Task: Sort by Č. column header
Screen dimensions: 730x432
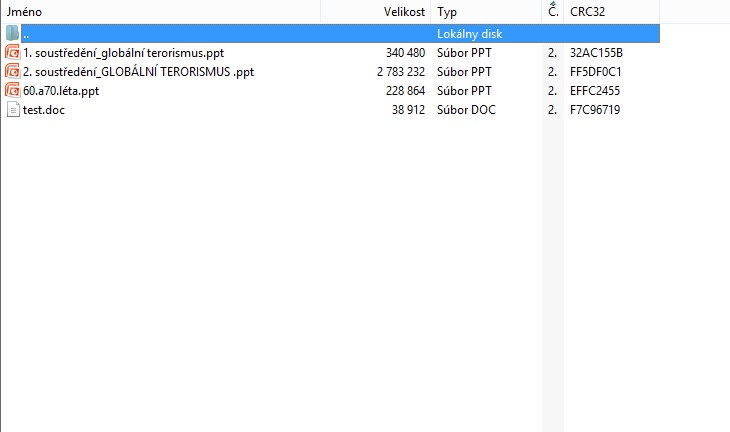Action: click(553, 12)
